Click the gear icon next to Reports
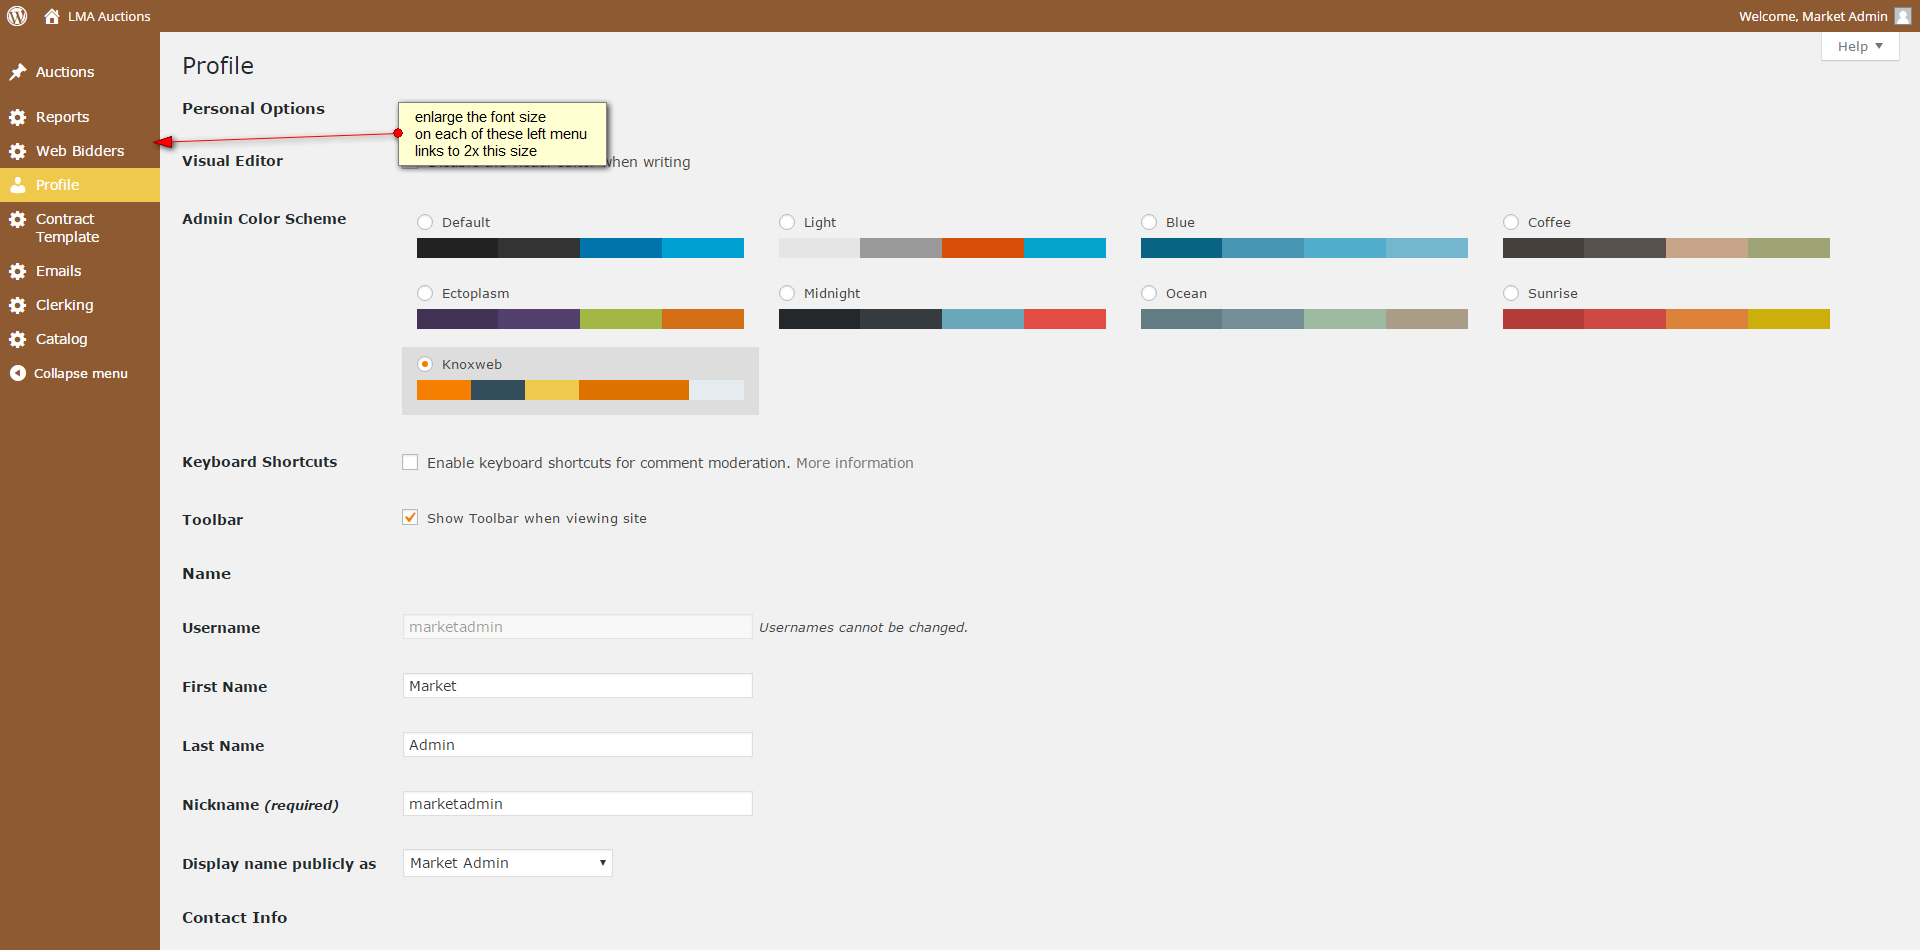1920x950 pixels. (18, 117)
